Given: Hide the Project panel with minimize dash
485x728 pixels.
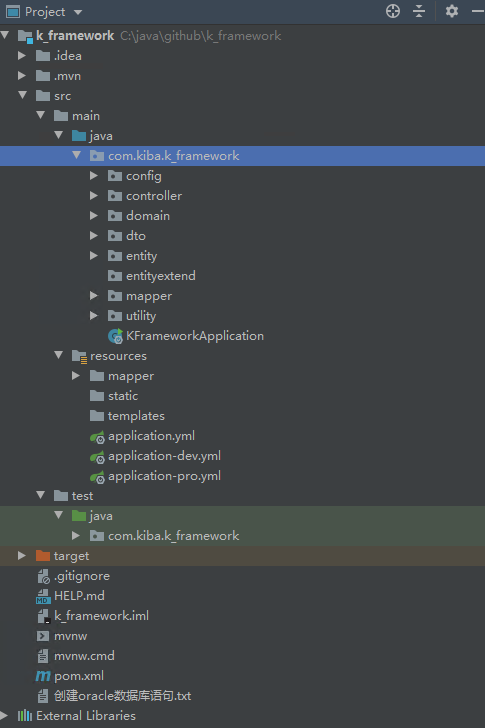Looking at the screenshot, I should [478, 11].
